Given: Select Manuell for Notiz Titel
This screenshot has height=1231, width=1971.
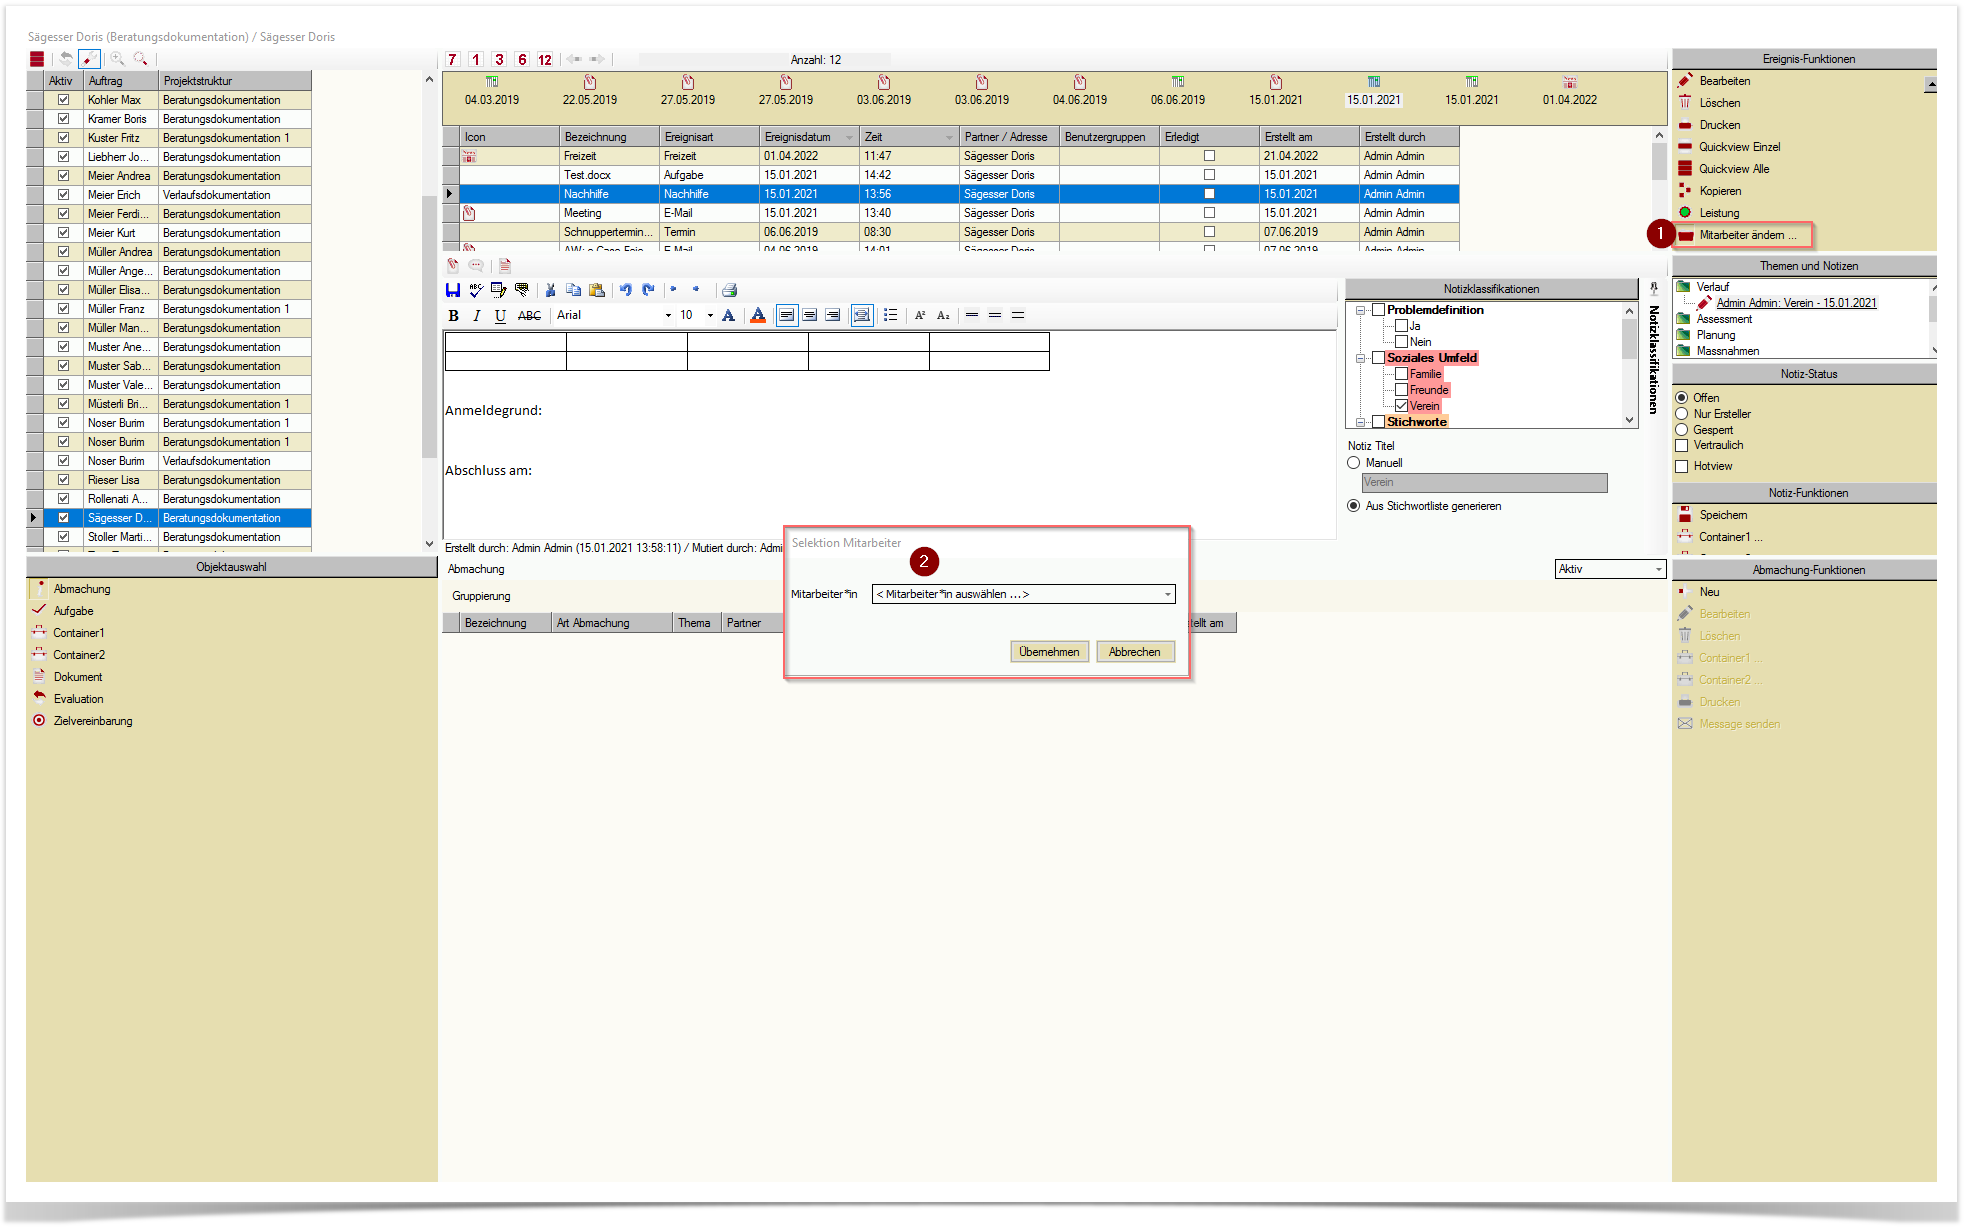Looking at the screenshot, I should pyautogui.click(x=1354, y=463).
